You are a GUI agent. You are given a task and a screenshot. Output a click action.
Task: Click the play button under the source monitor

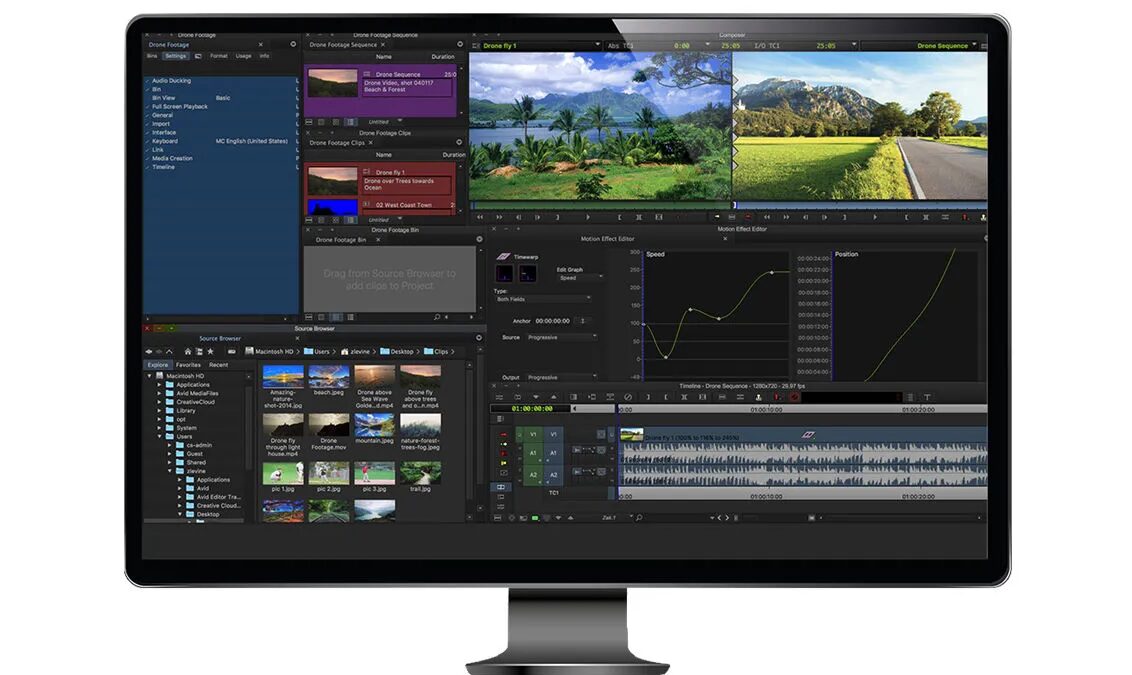pos(587,217)
